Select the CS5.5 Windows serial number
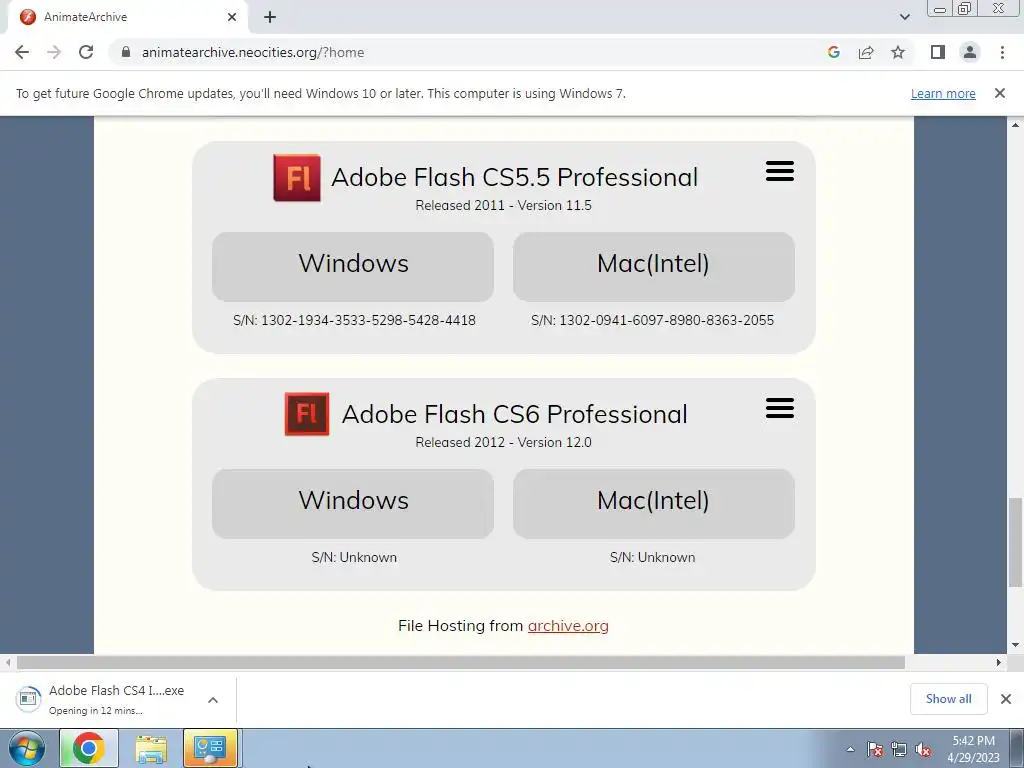 point(354,320)
